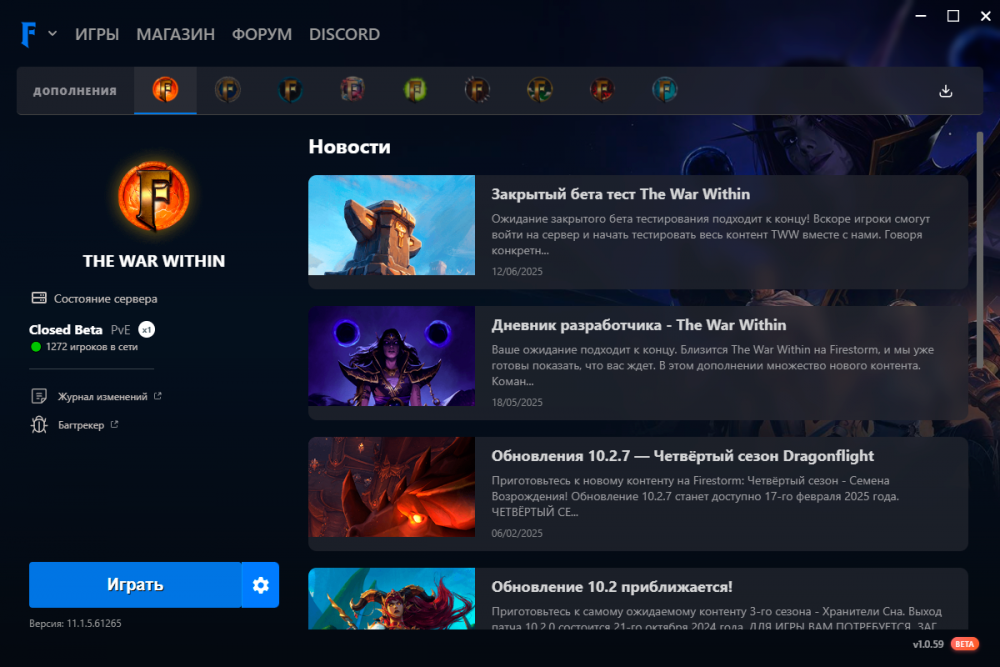Select the dark expansion icon with white spikes
The height and width of the screenshot is (667, 1000).
(x=477, y=90)
